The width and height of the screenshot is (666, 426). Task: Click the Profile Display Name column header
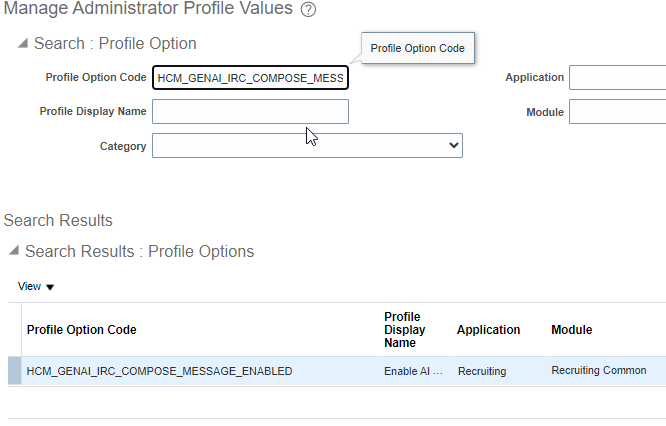[x=405, y=330]
